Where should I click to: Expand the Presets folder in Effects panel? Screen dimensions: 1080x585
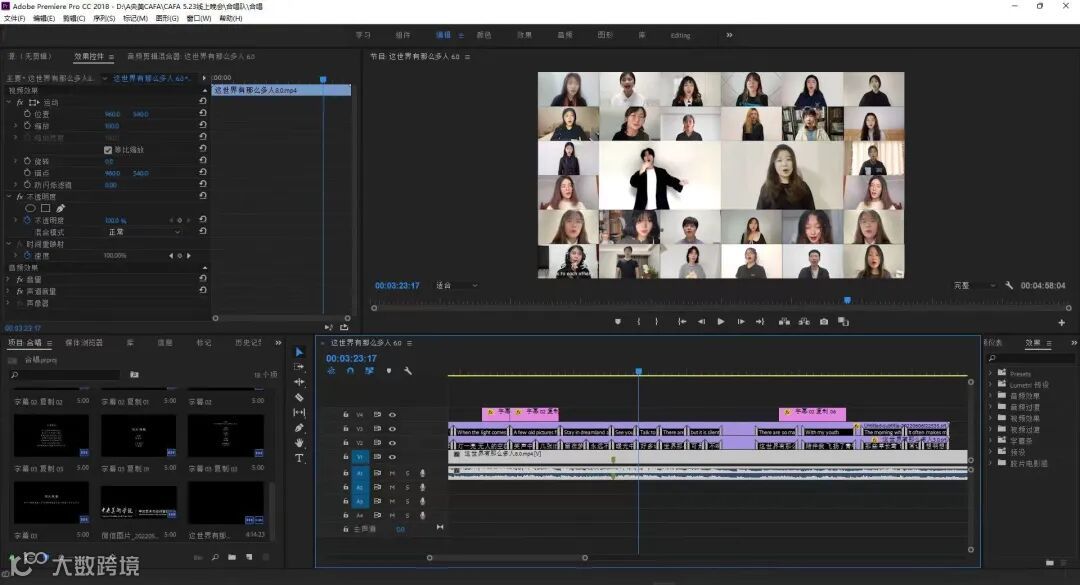[990, 374]
